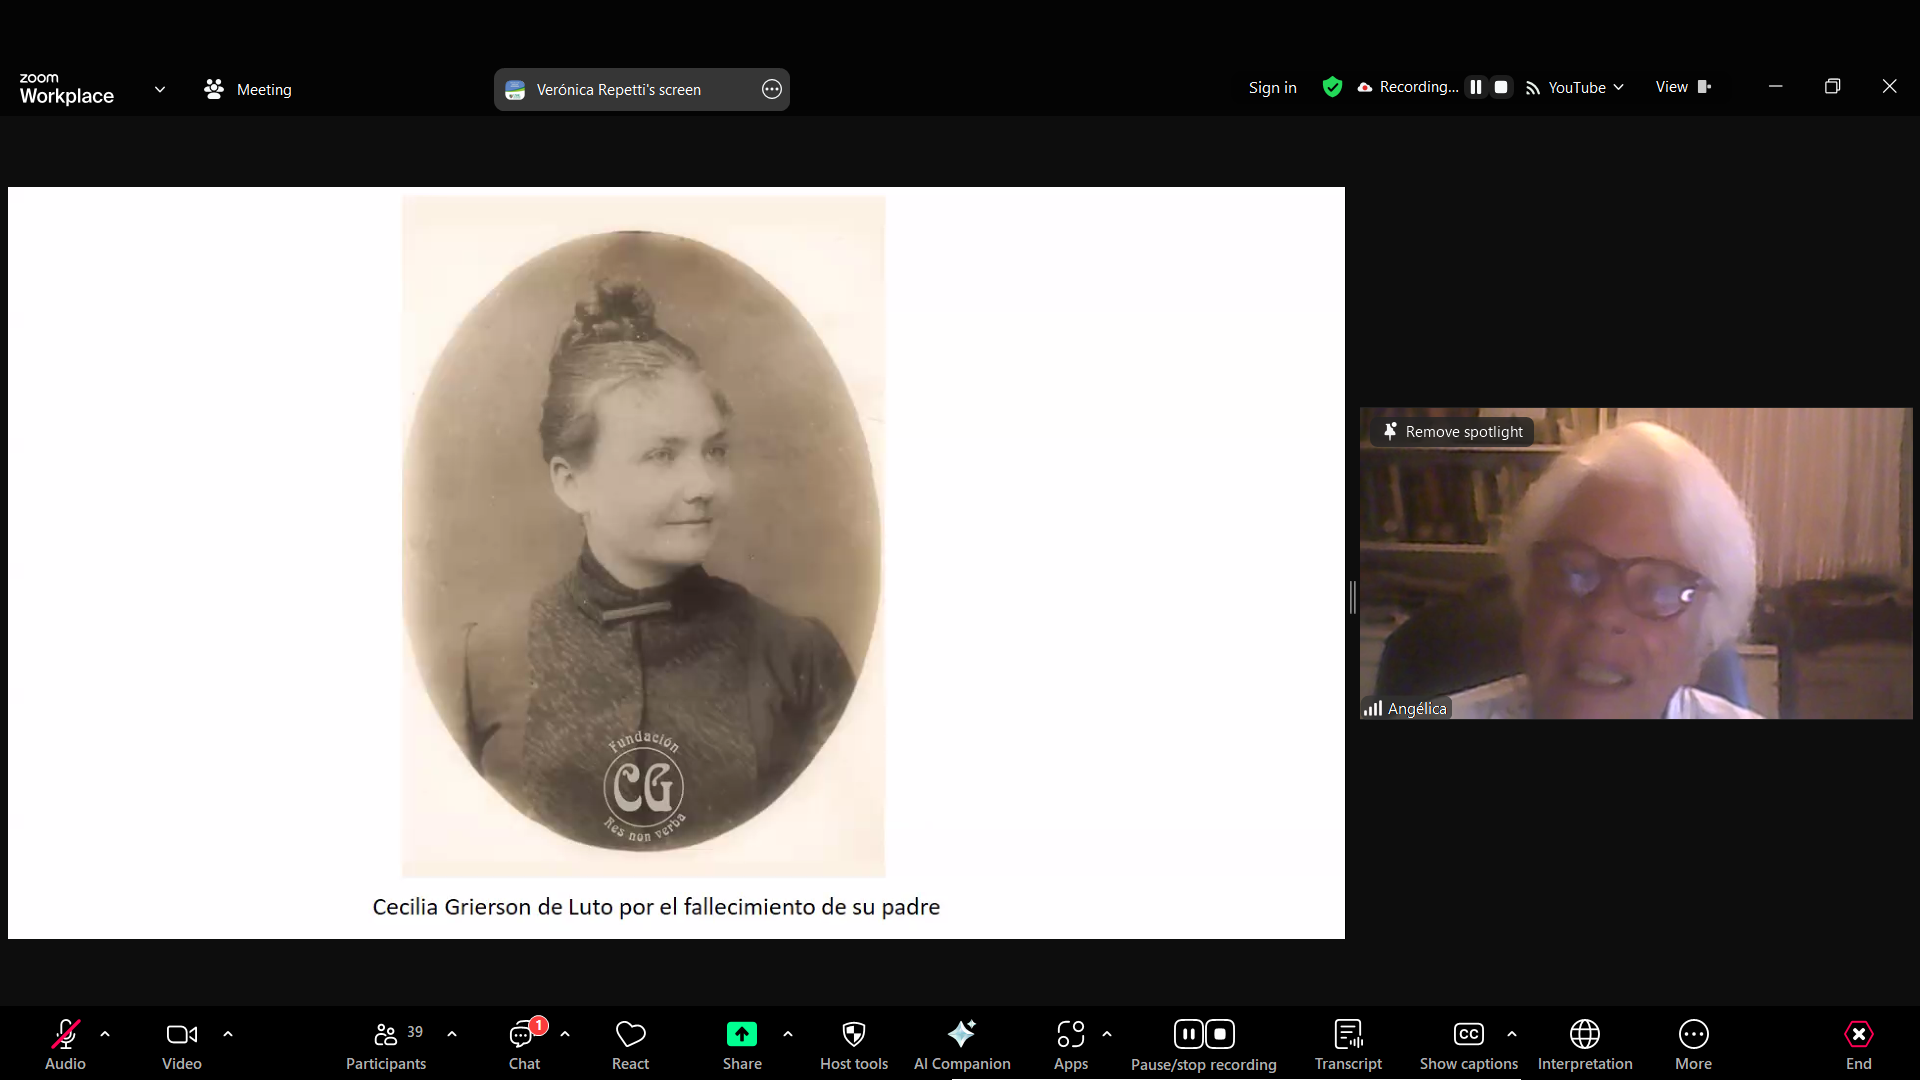Open the View menu
The width and height of the screenshot is (1920, 1080).
[x=1683, y=87]
